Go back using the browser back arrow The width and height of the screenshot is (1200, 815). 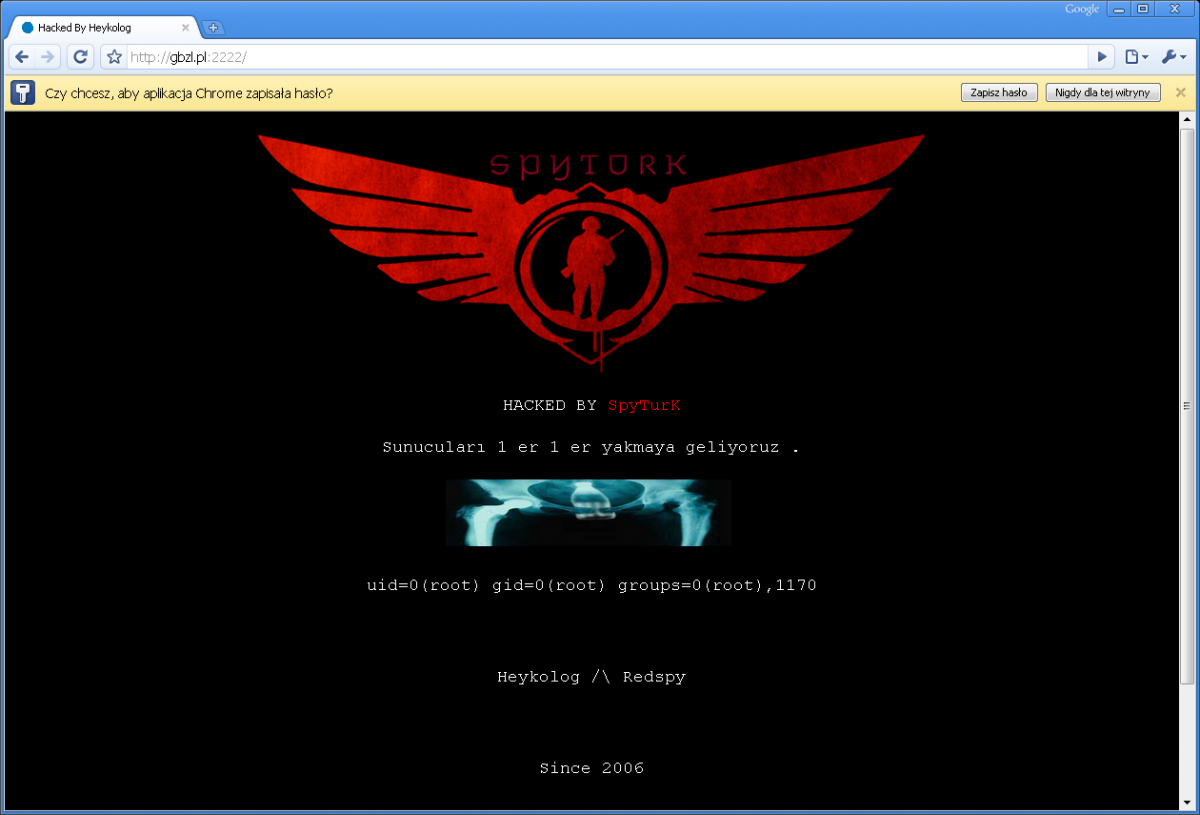click(x=22, y=57)
